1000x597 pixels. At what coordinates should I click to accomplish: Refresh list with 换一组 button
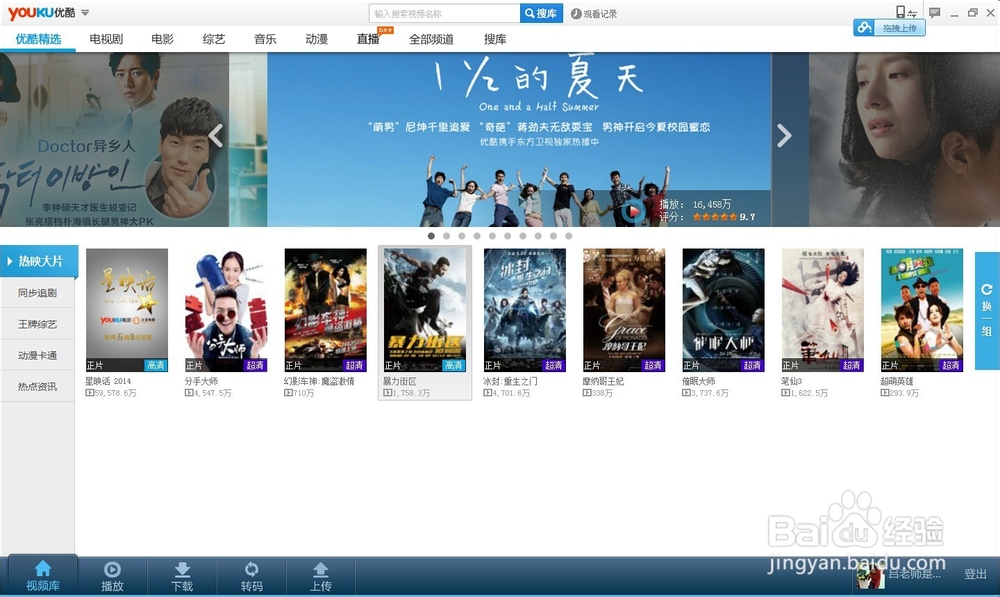pos(987,311)
